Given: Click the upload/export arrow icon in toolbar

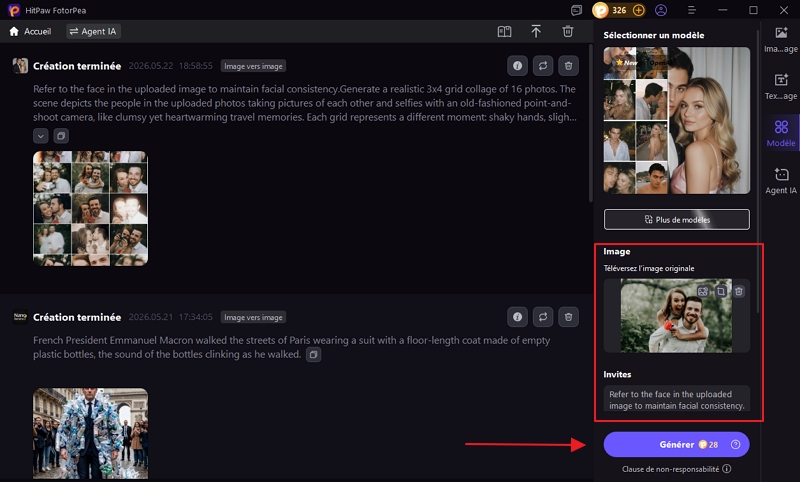Looking at the screenshot, I should (536, 32).
